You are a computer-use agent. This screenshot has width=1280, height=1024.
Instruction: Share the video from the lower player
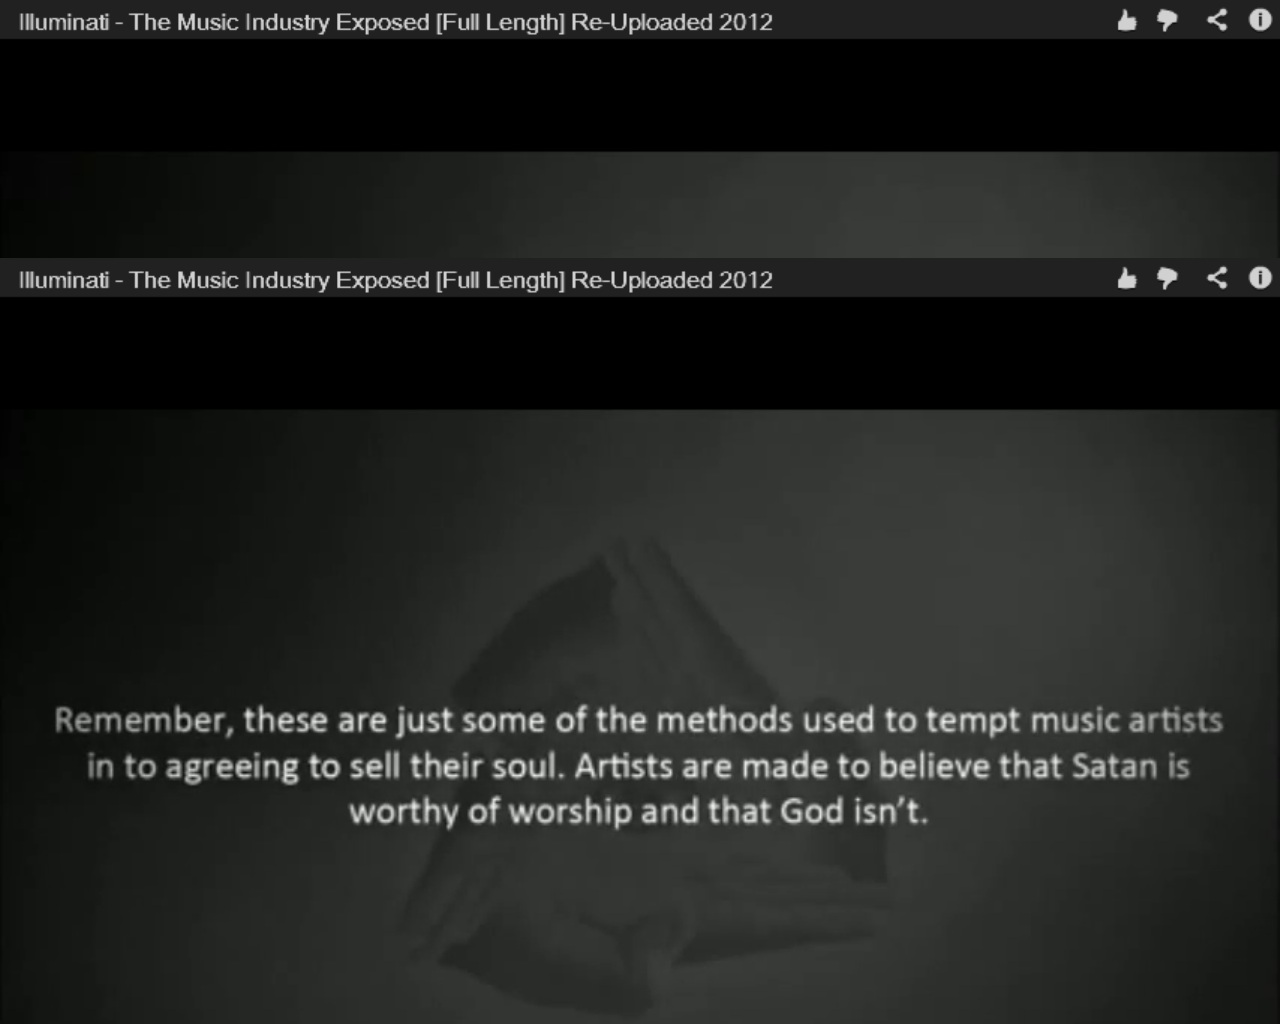(1216, 277)
